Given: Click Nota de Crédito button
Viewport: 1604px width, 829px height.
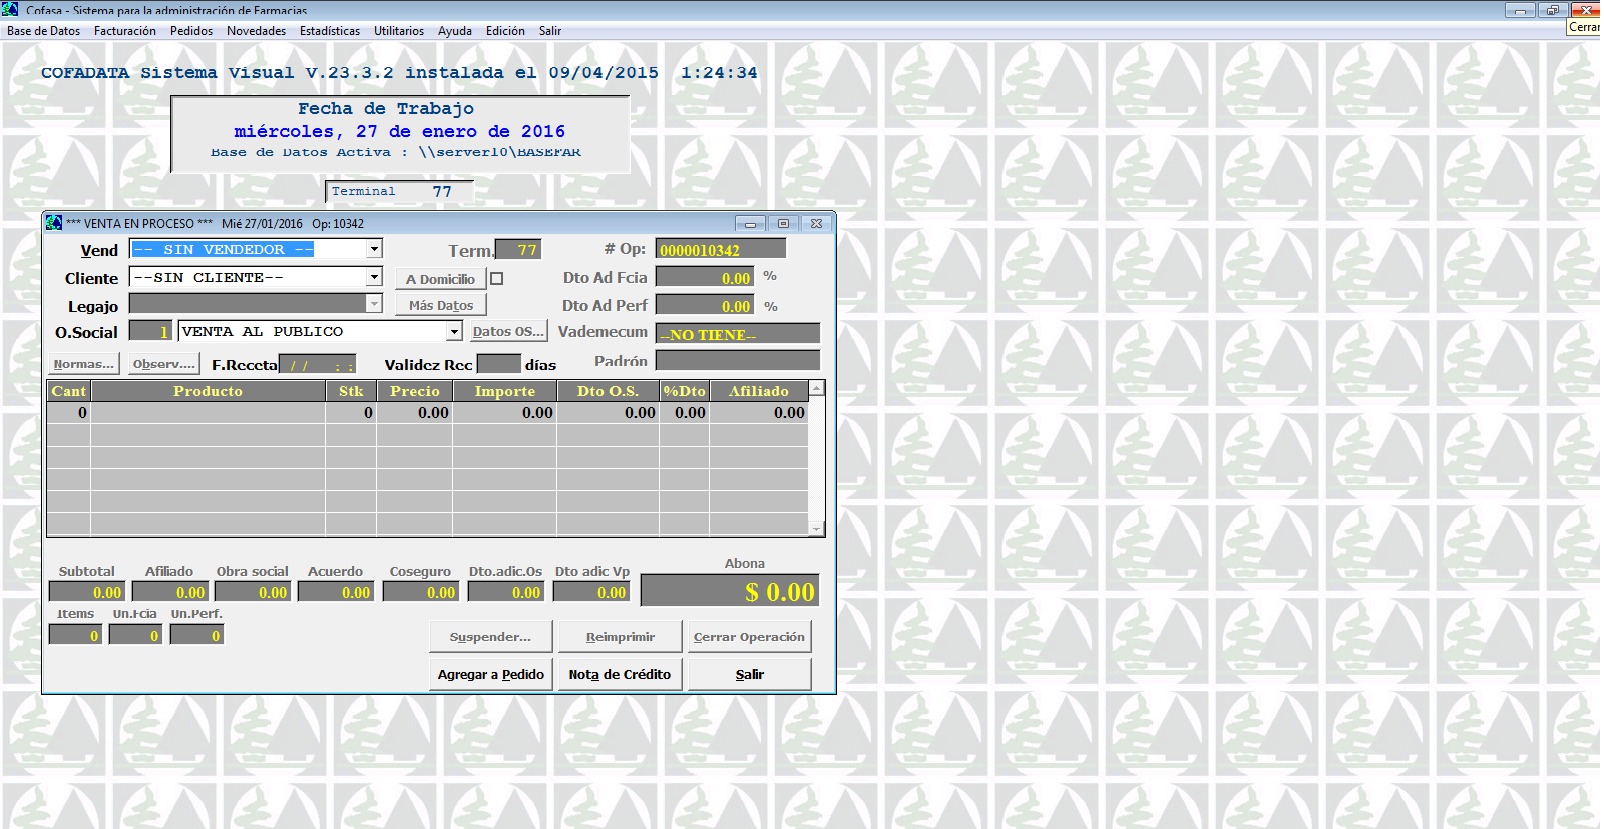Looking at the screenshot, I should pos(620,675).
